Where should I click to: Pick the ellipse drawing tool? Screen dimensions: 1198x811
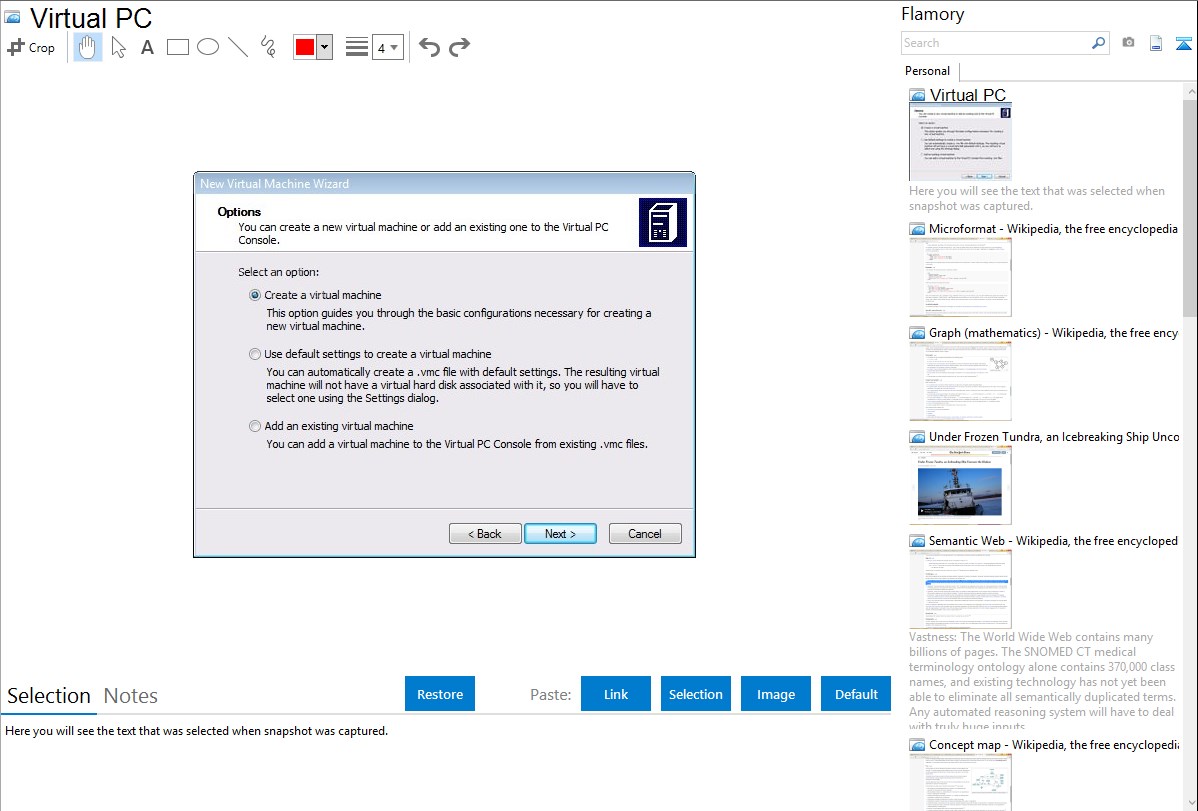[x=208, y=47]
